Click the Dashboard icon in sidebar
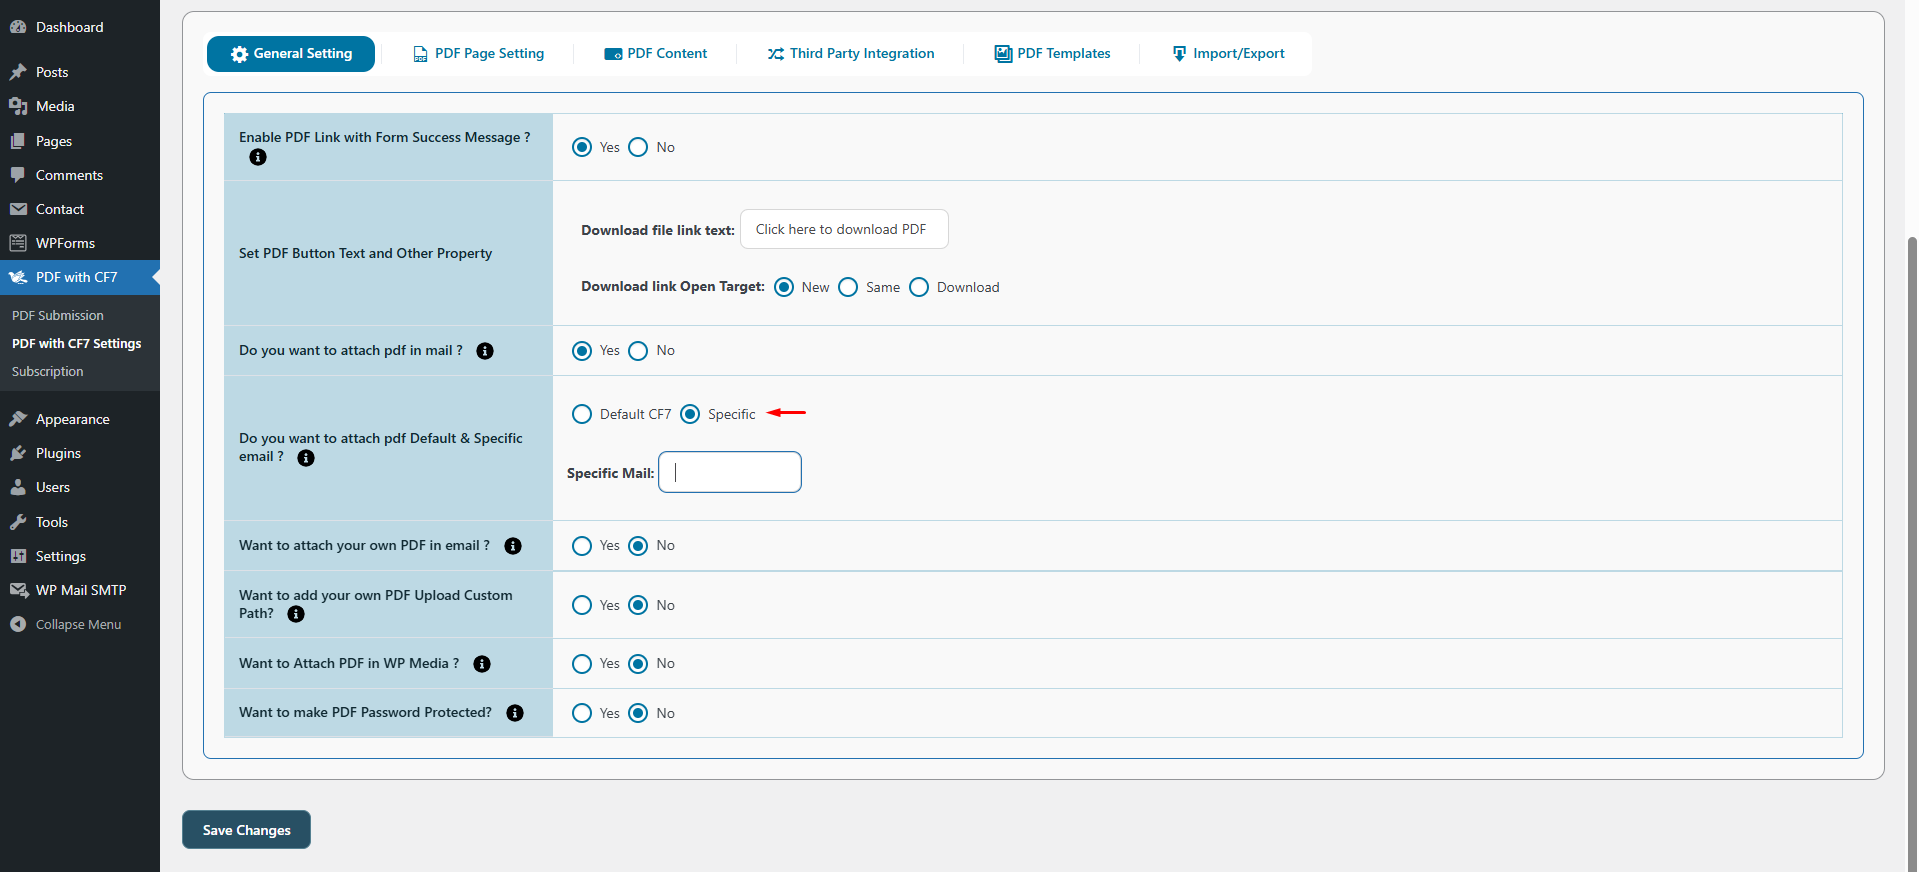1919x872 pixels. tap(18, 27)
